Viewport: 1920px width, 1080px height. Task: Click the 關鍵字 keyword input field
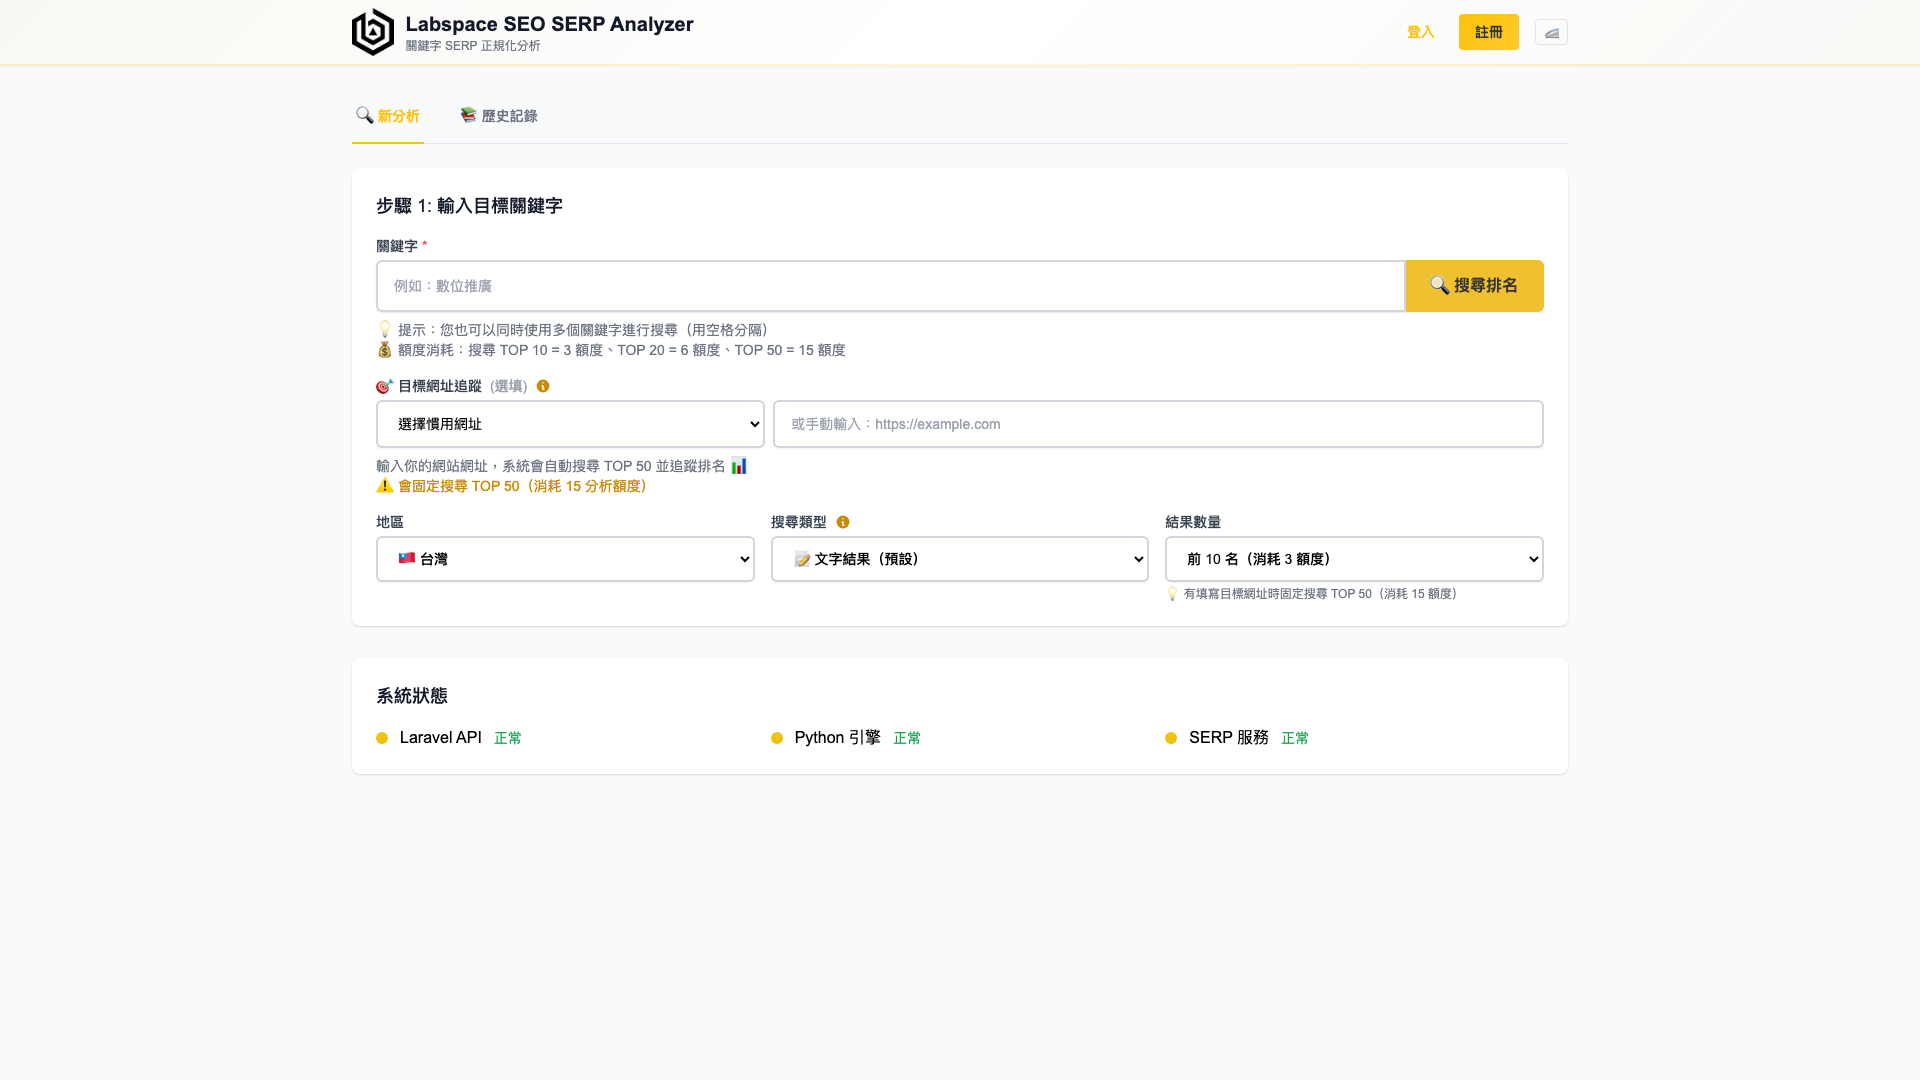890,286
